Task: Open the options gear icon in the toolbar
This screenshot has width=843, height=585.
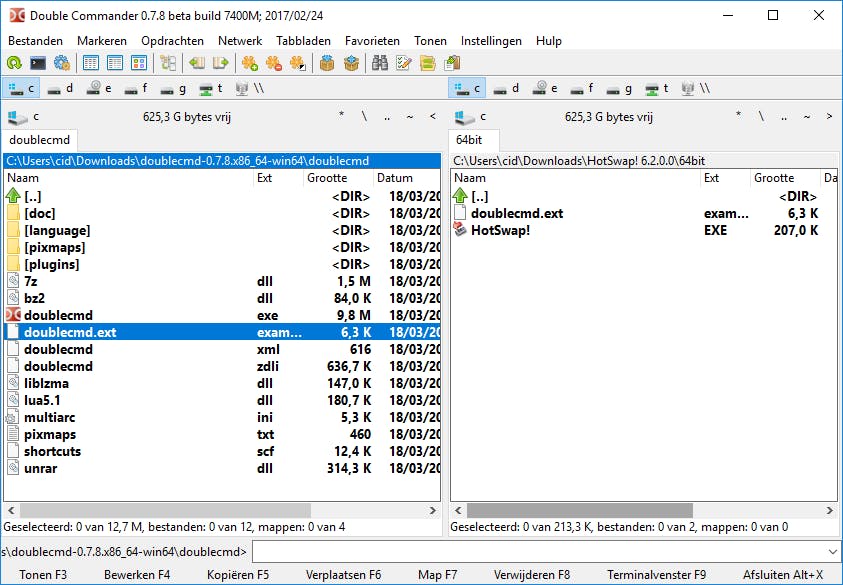Action: click(x=62, y=63)
